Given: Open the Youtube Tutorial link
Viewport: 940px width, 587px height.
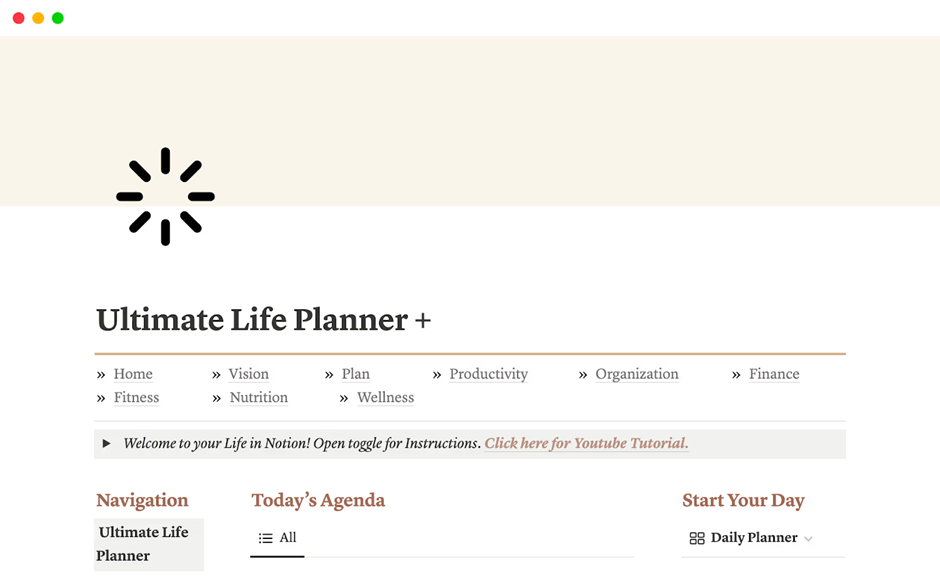Looking at the screenshot, I should click(586, 443).
